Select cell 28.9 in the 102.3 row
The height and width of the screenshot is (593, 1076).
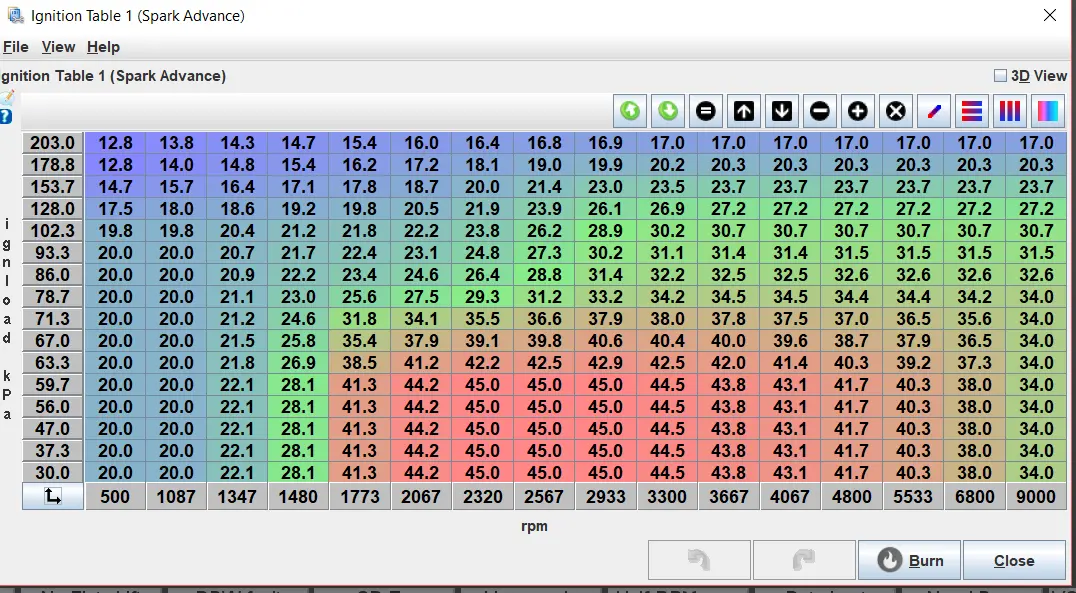[606, 231]
